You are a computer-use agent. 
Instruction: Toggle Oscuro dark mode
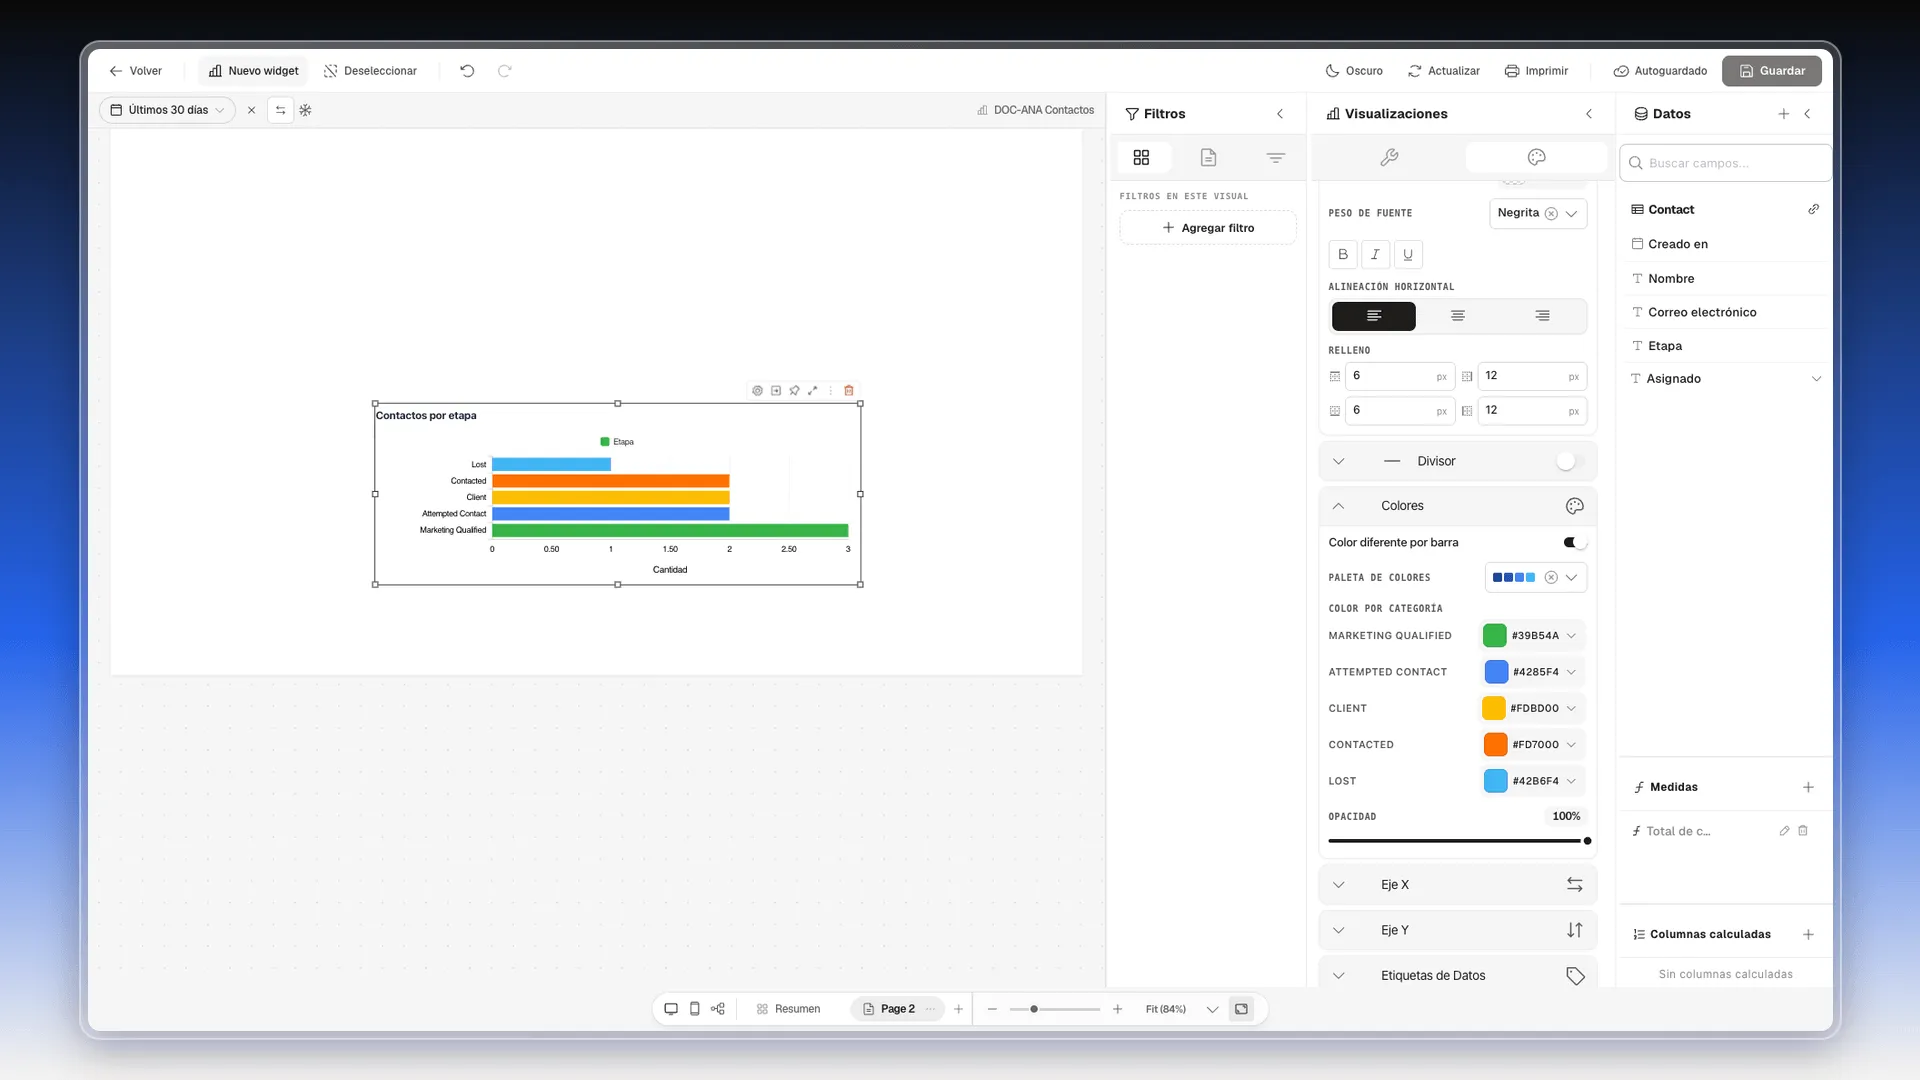[1354, 71]
